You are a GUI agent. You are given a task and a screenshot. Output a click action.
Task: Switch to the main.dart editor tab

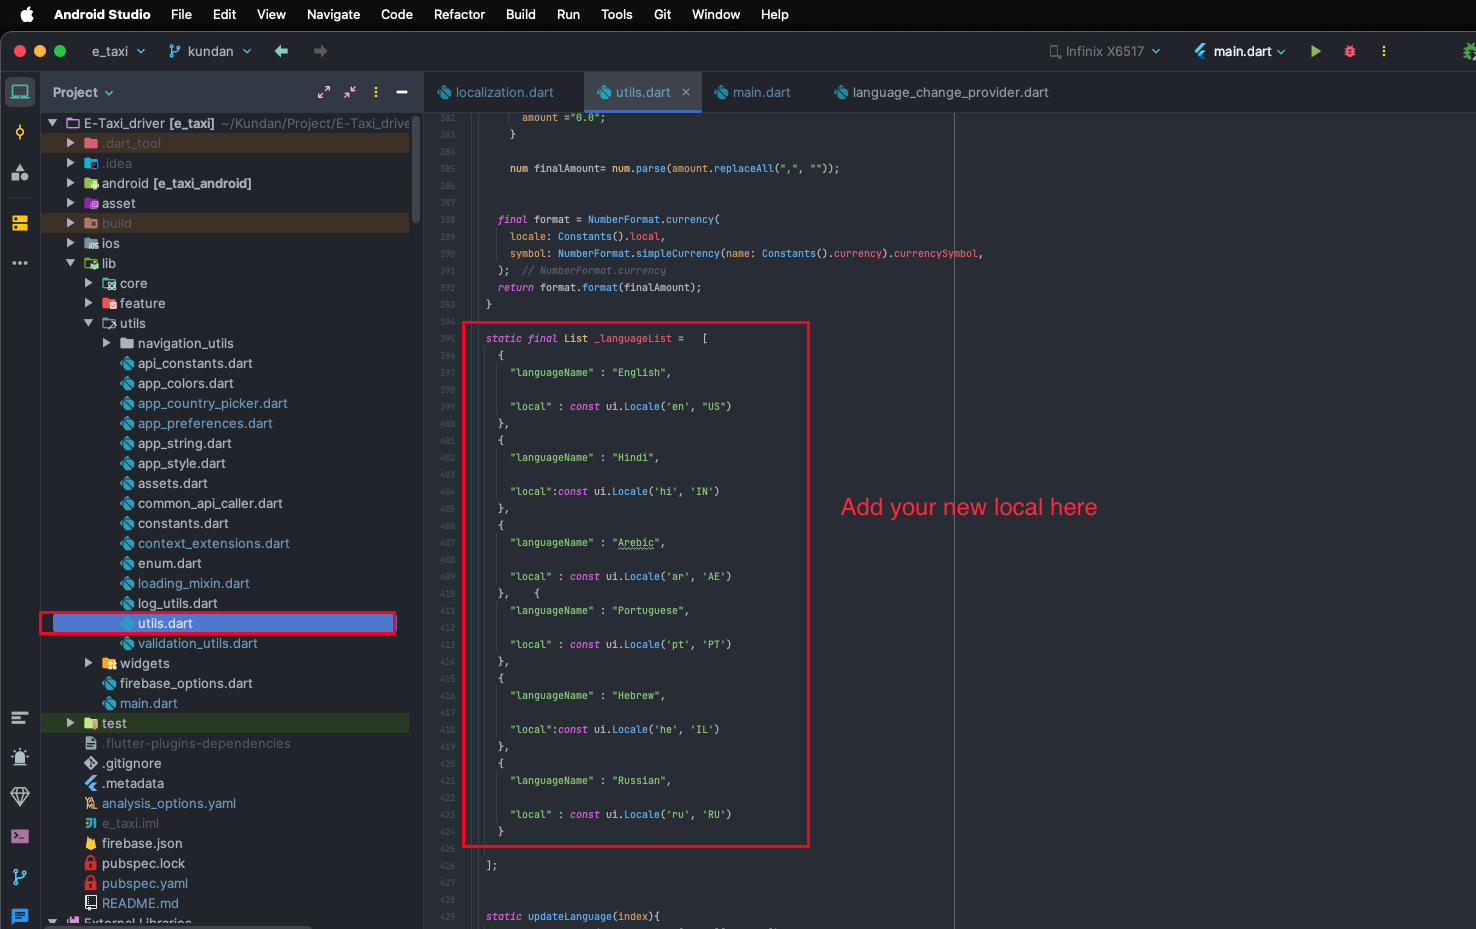pyautogui.click(x=753, y=92)
